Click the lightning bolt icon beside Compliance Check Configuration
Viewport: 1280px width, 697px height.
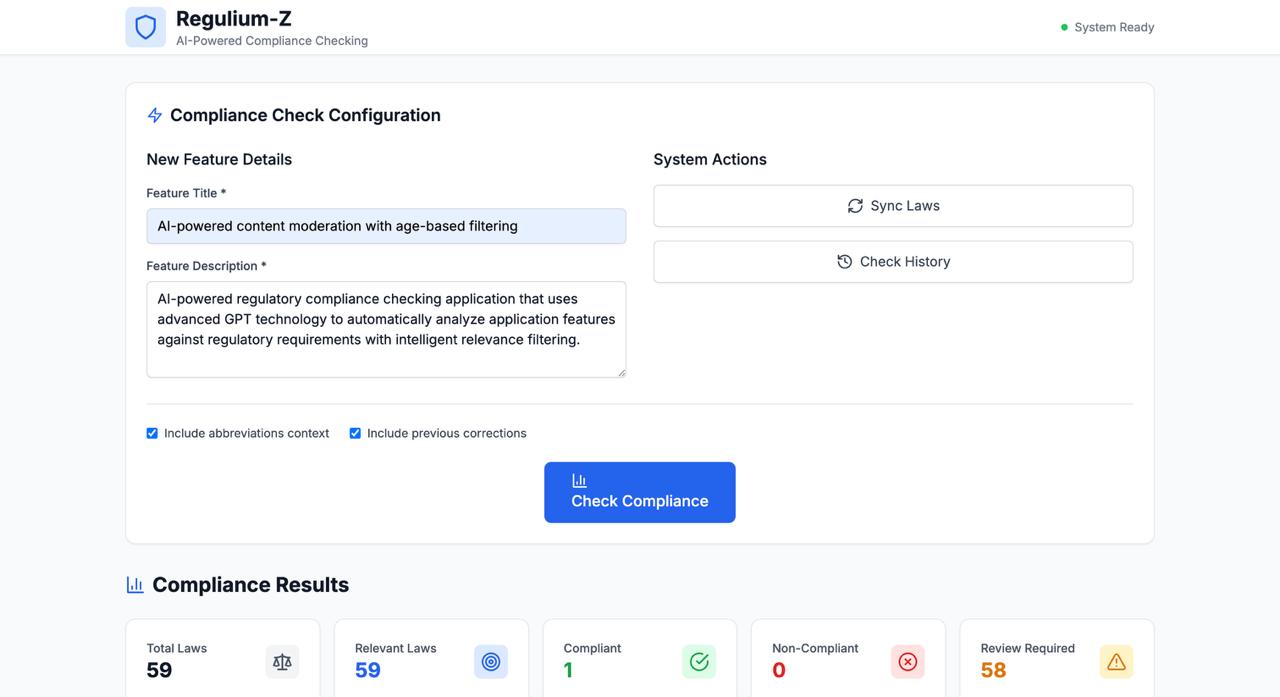click(x=155, y=115)
